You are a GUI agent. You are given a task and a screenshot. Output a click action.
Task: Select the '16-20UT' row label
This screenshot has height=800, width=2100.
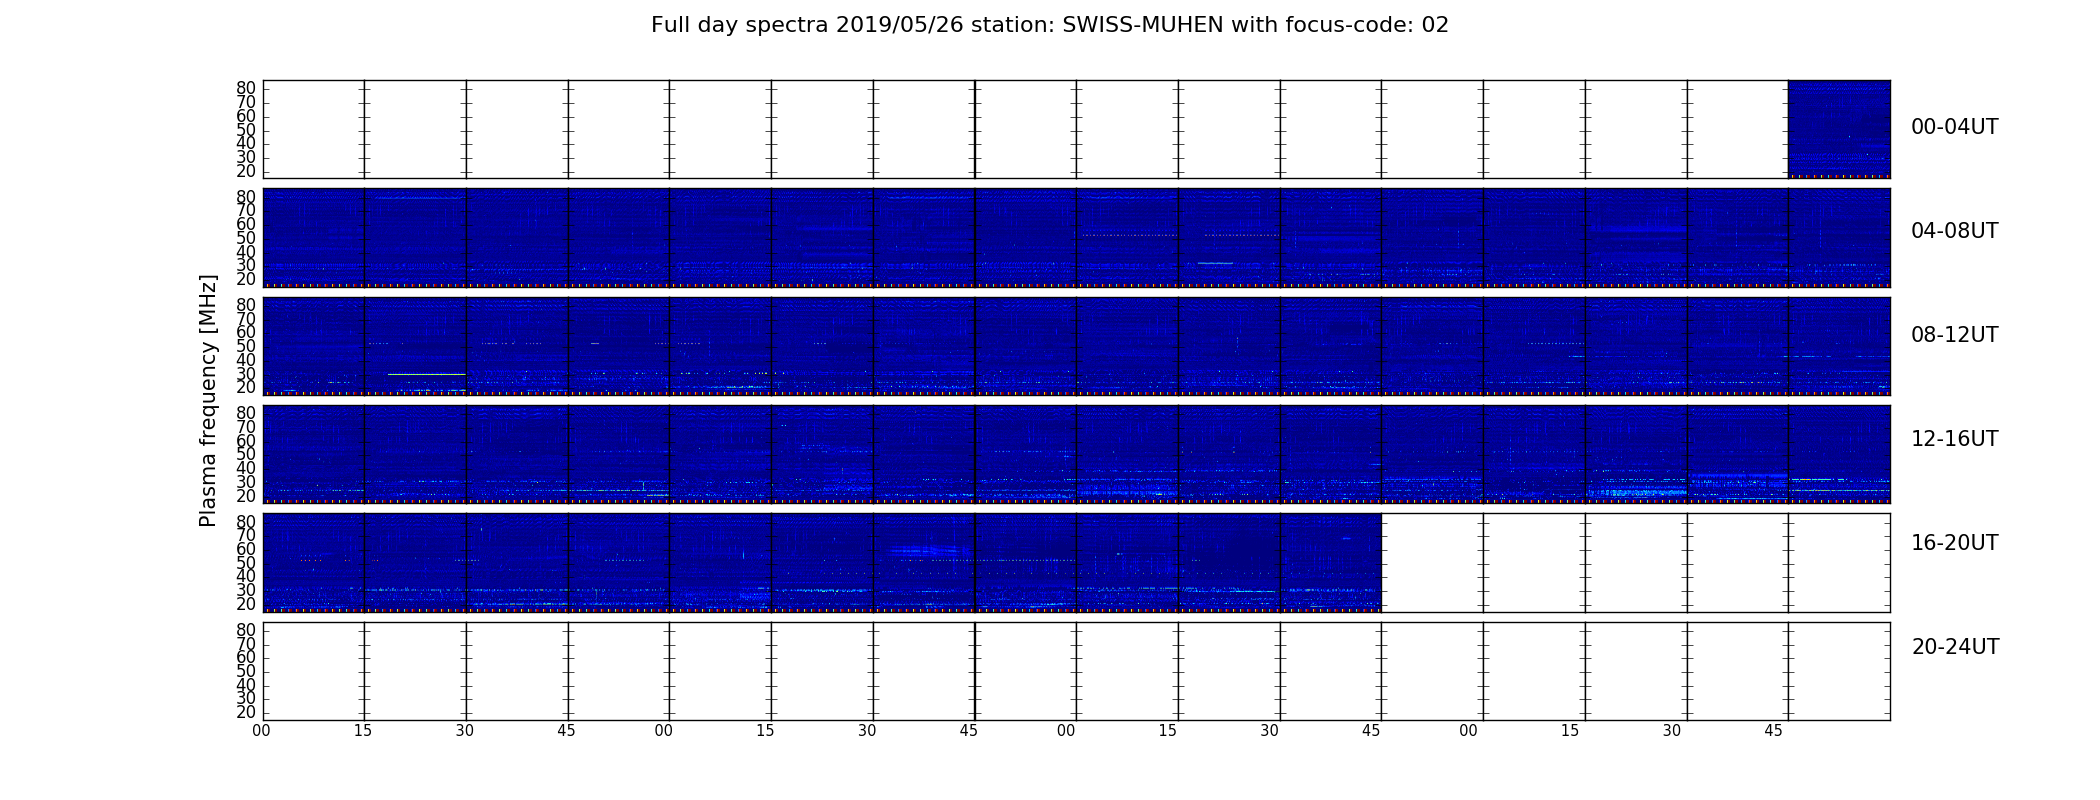[x=1954, y=543]
